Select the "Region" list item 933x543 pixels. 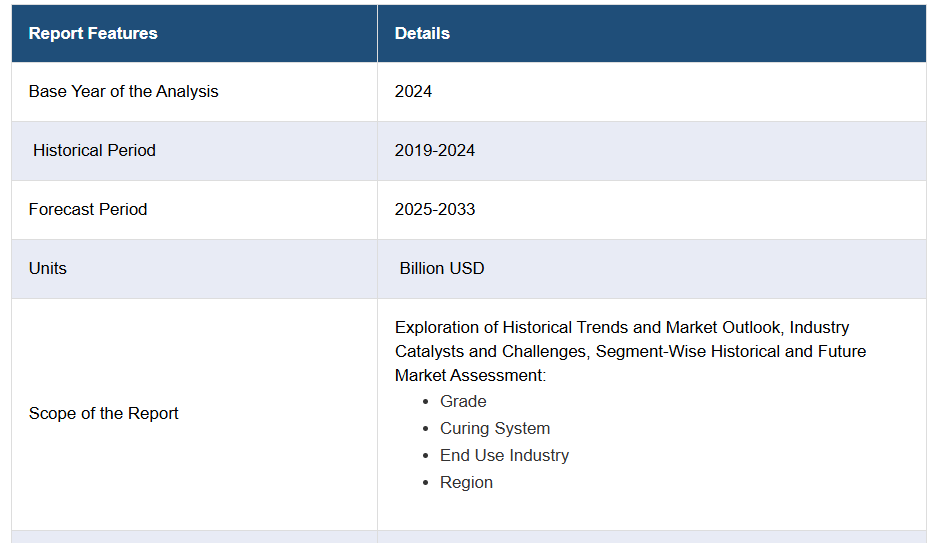(466, 482)
